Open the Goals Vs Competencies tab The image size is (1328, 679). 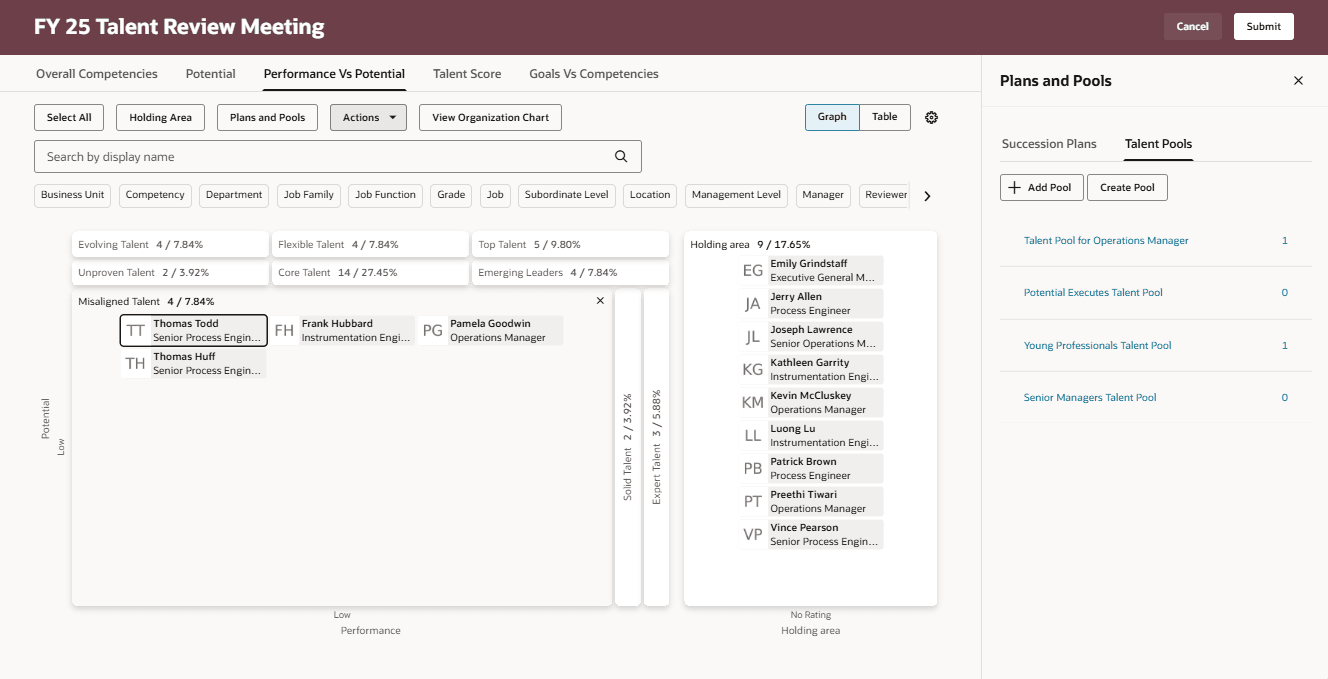click(x=594, y=74)
